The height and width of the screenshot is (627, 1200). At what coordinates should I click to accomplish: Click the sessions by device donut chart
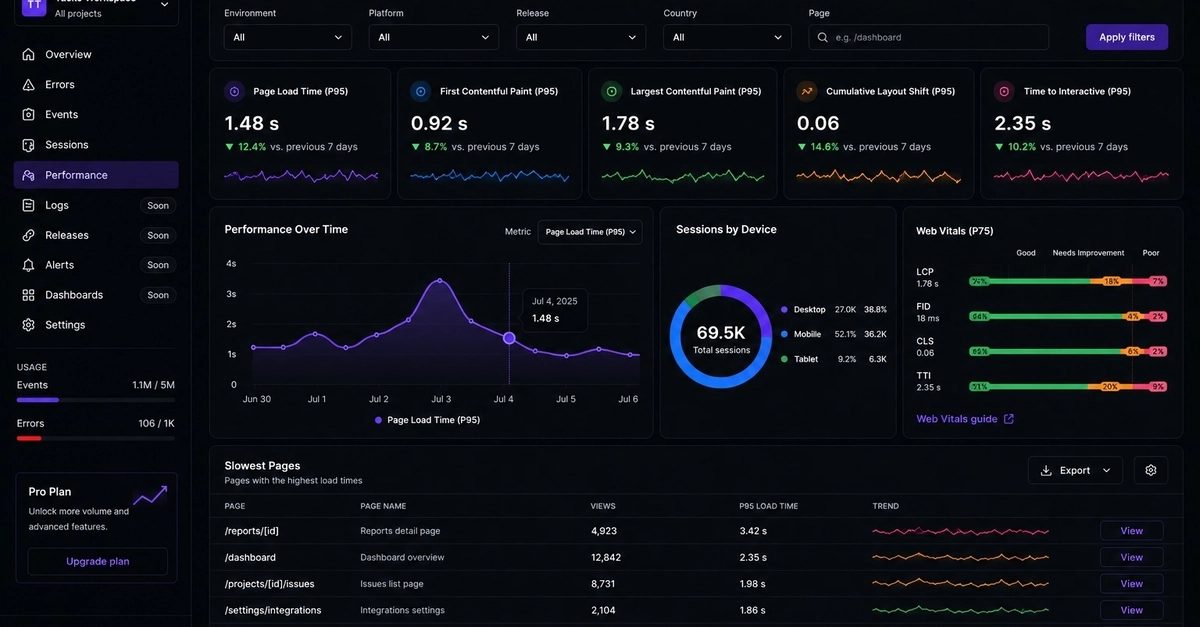(x=721, y=337)
